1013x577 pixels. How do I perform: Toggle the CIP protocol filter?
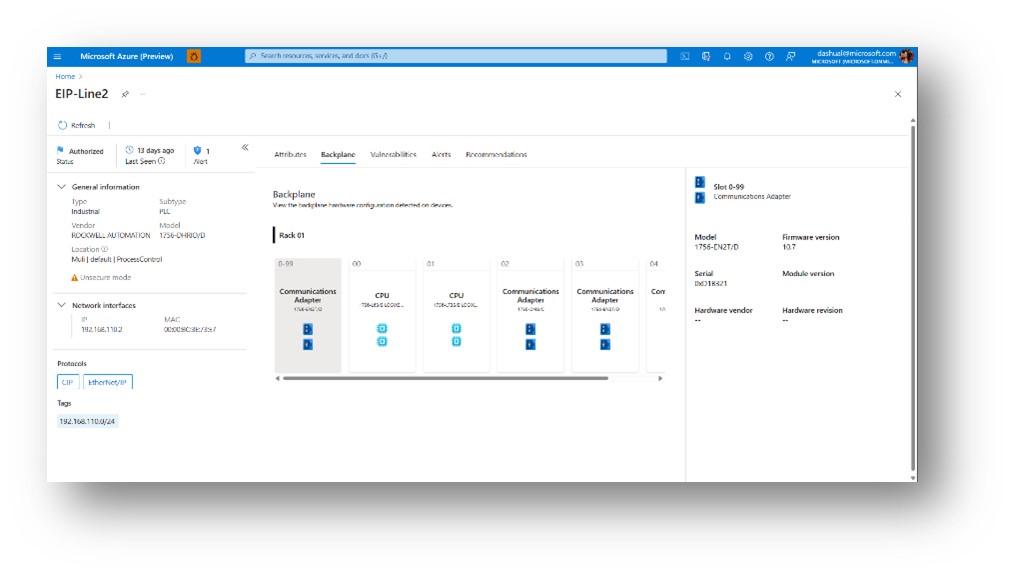[x=67, y=382]
